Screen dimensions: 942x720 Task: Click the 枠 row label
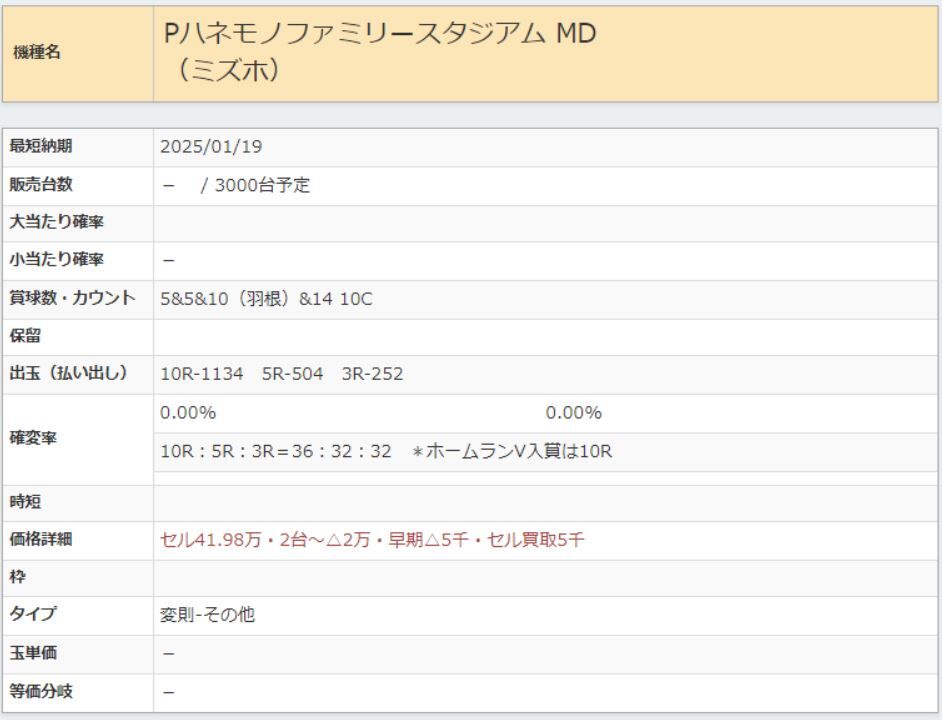click(17, 577)
